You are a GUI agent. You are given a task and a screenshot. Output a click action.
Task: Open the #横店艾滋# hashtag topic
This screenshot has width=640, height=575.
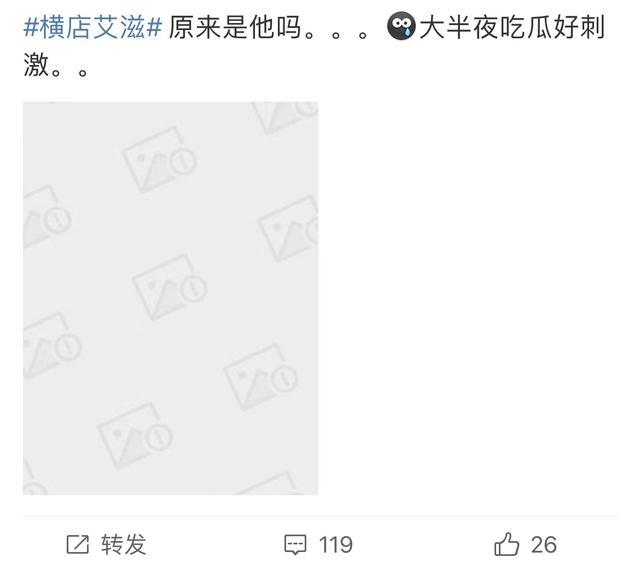click(x=93, y=27)
